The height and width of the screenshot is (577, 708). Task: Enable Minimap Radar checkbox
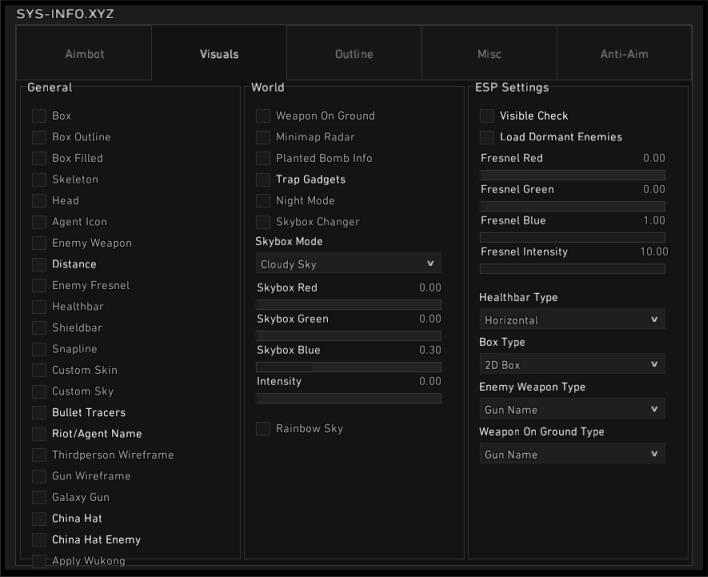[263, 138]
